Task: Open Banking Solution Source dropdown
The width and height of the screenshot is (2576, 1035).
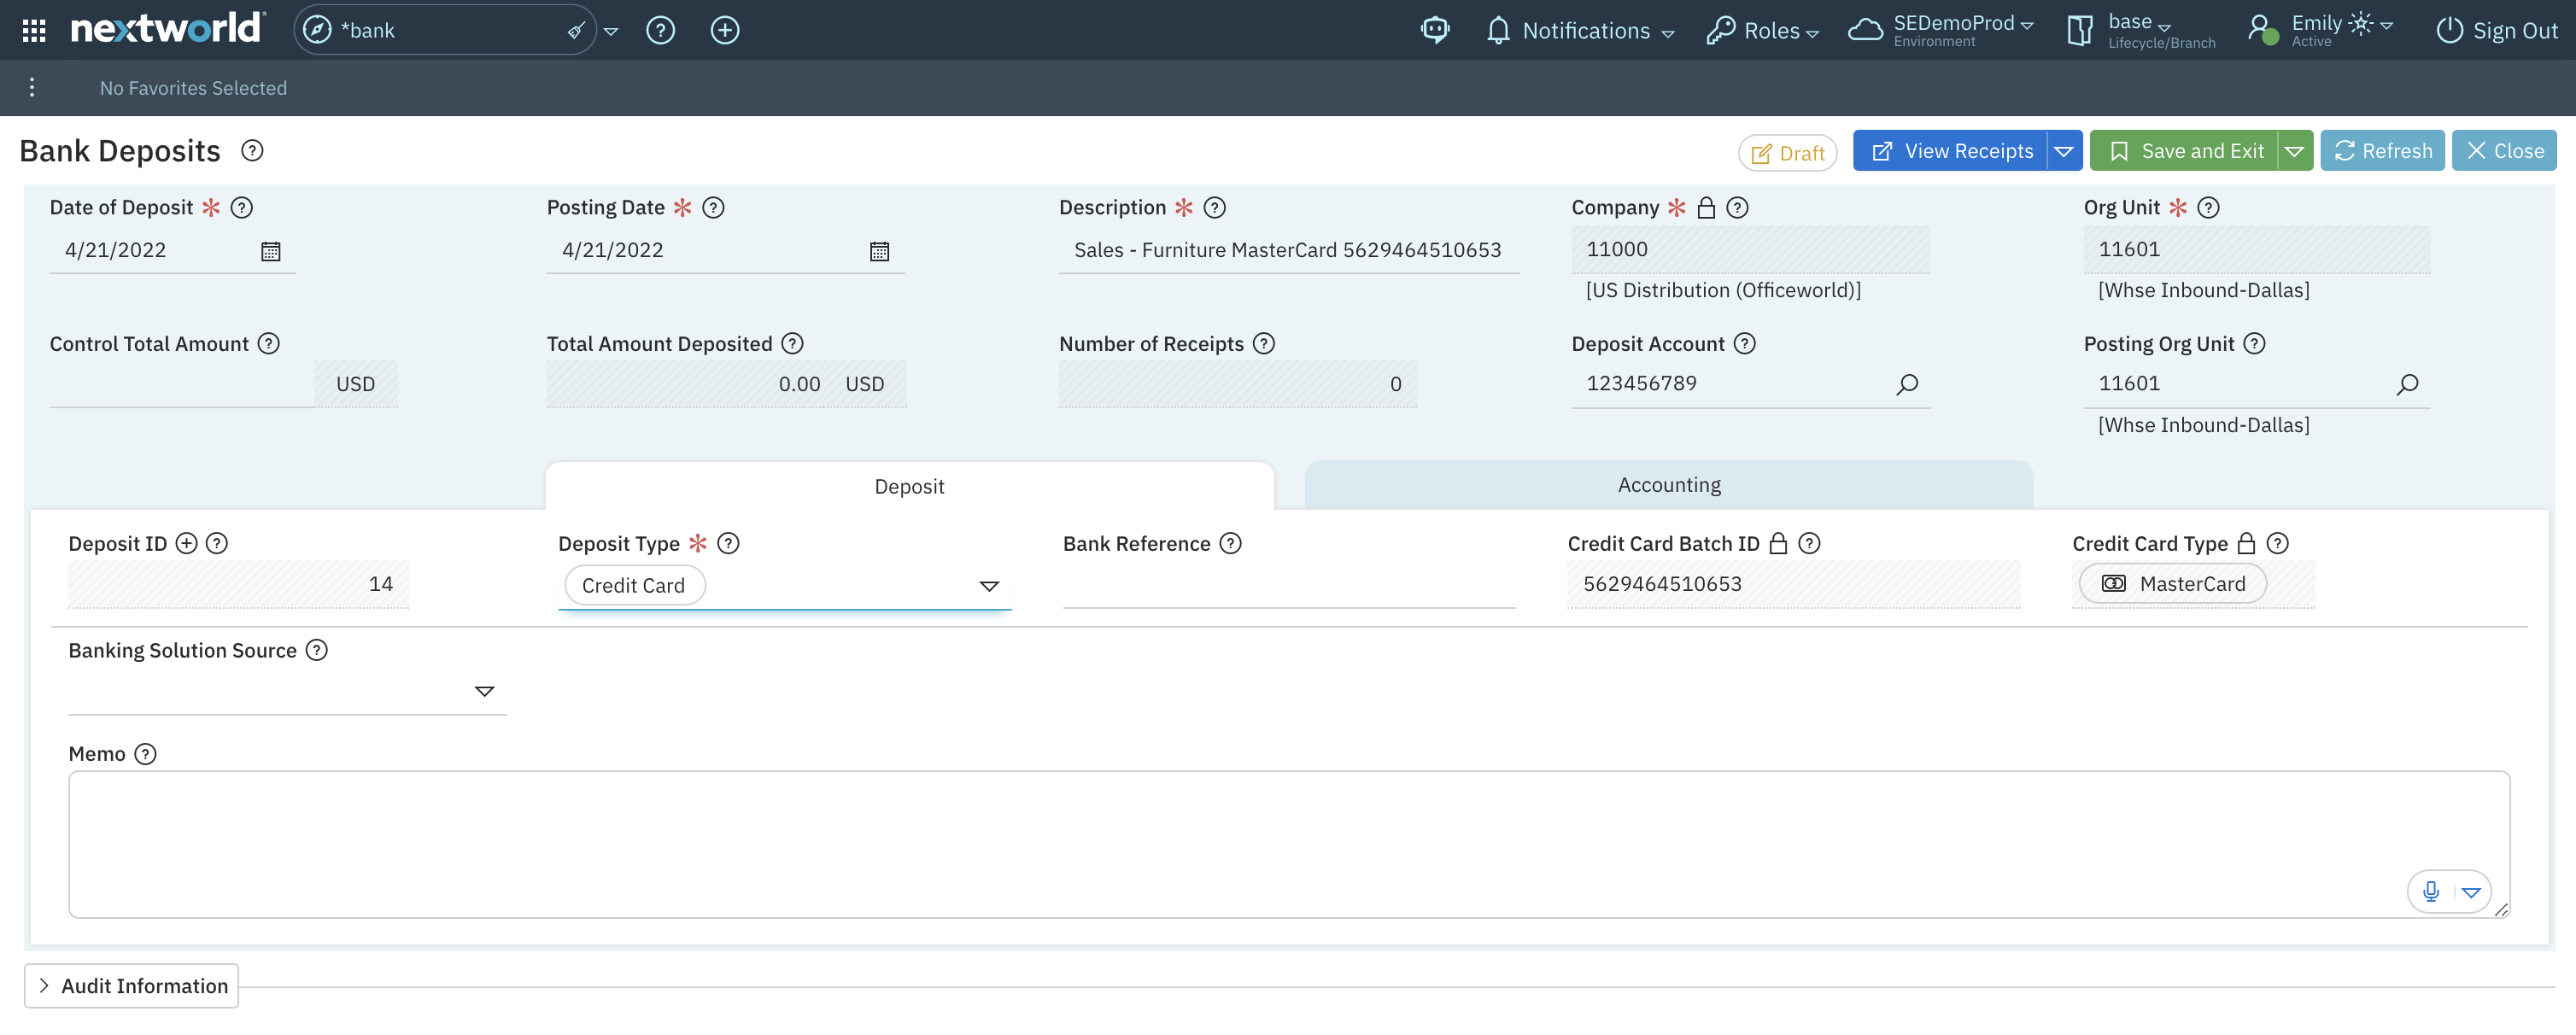Action: click(x=484, y=691)
